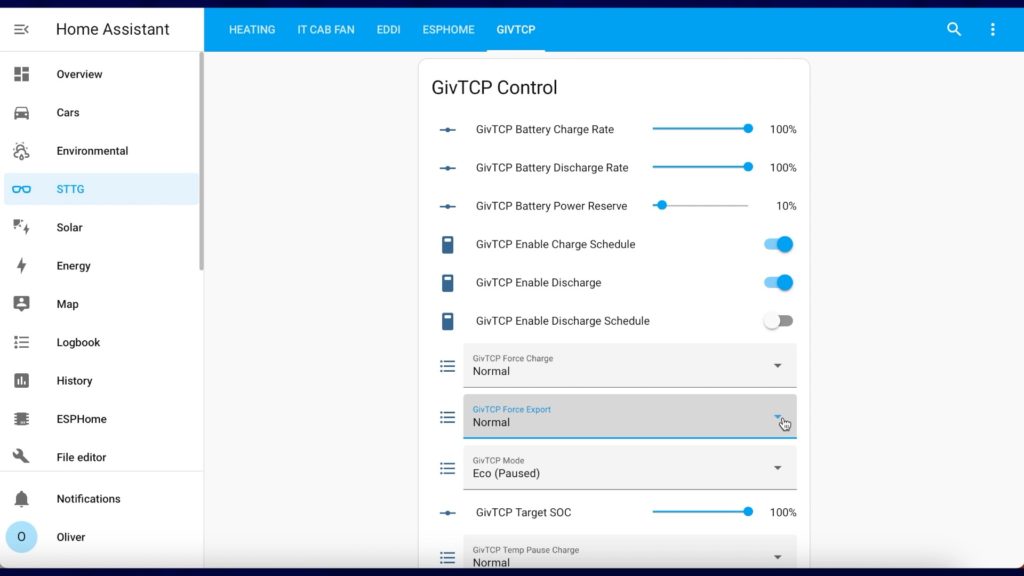This screenshot has height=576, width=1024.
Task: Open File editor sidebar entry
Action: [101, 457]
